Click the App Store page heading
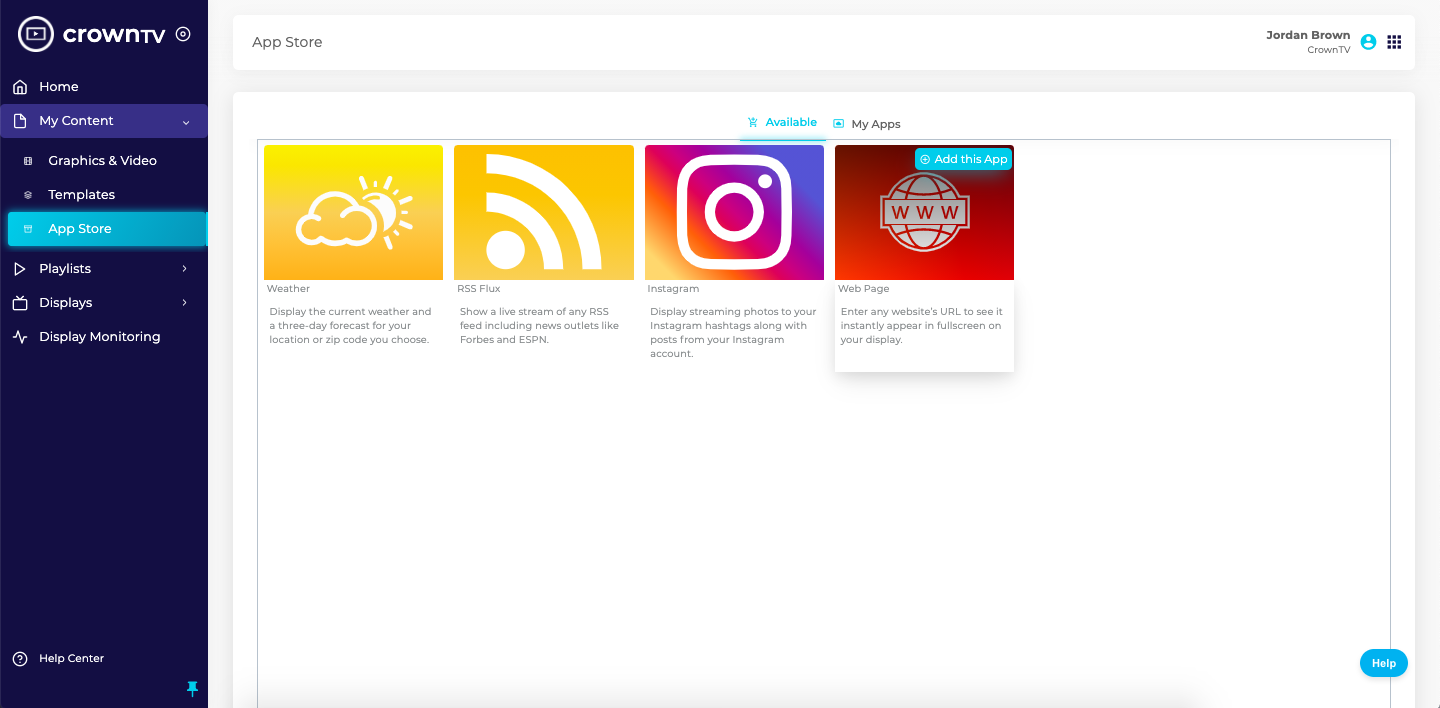 [x=287, y=42]
